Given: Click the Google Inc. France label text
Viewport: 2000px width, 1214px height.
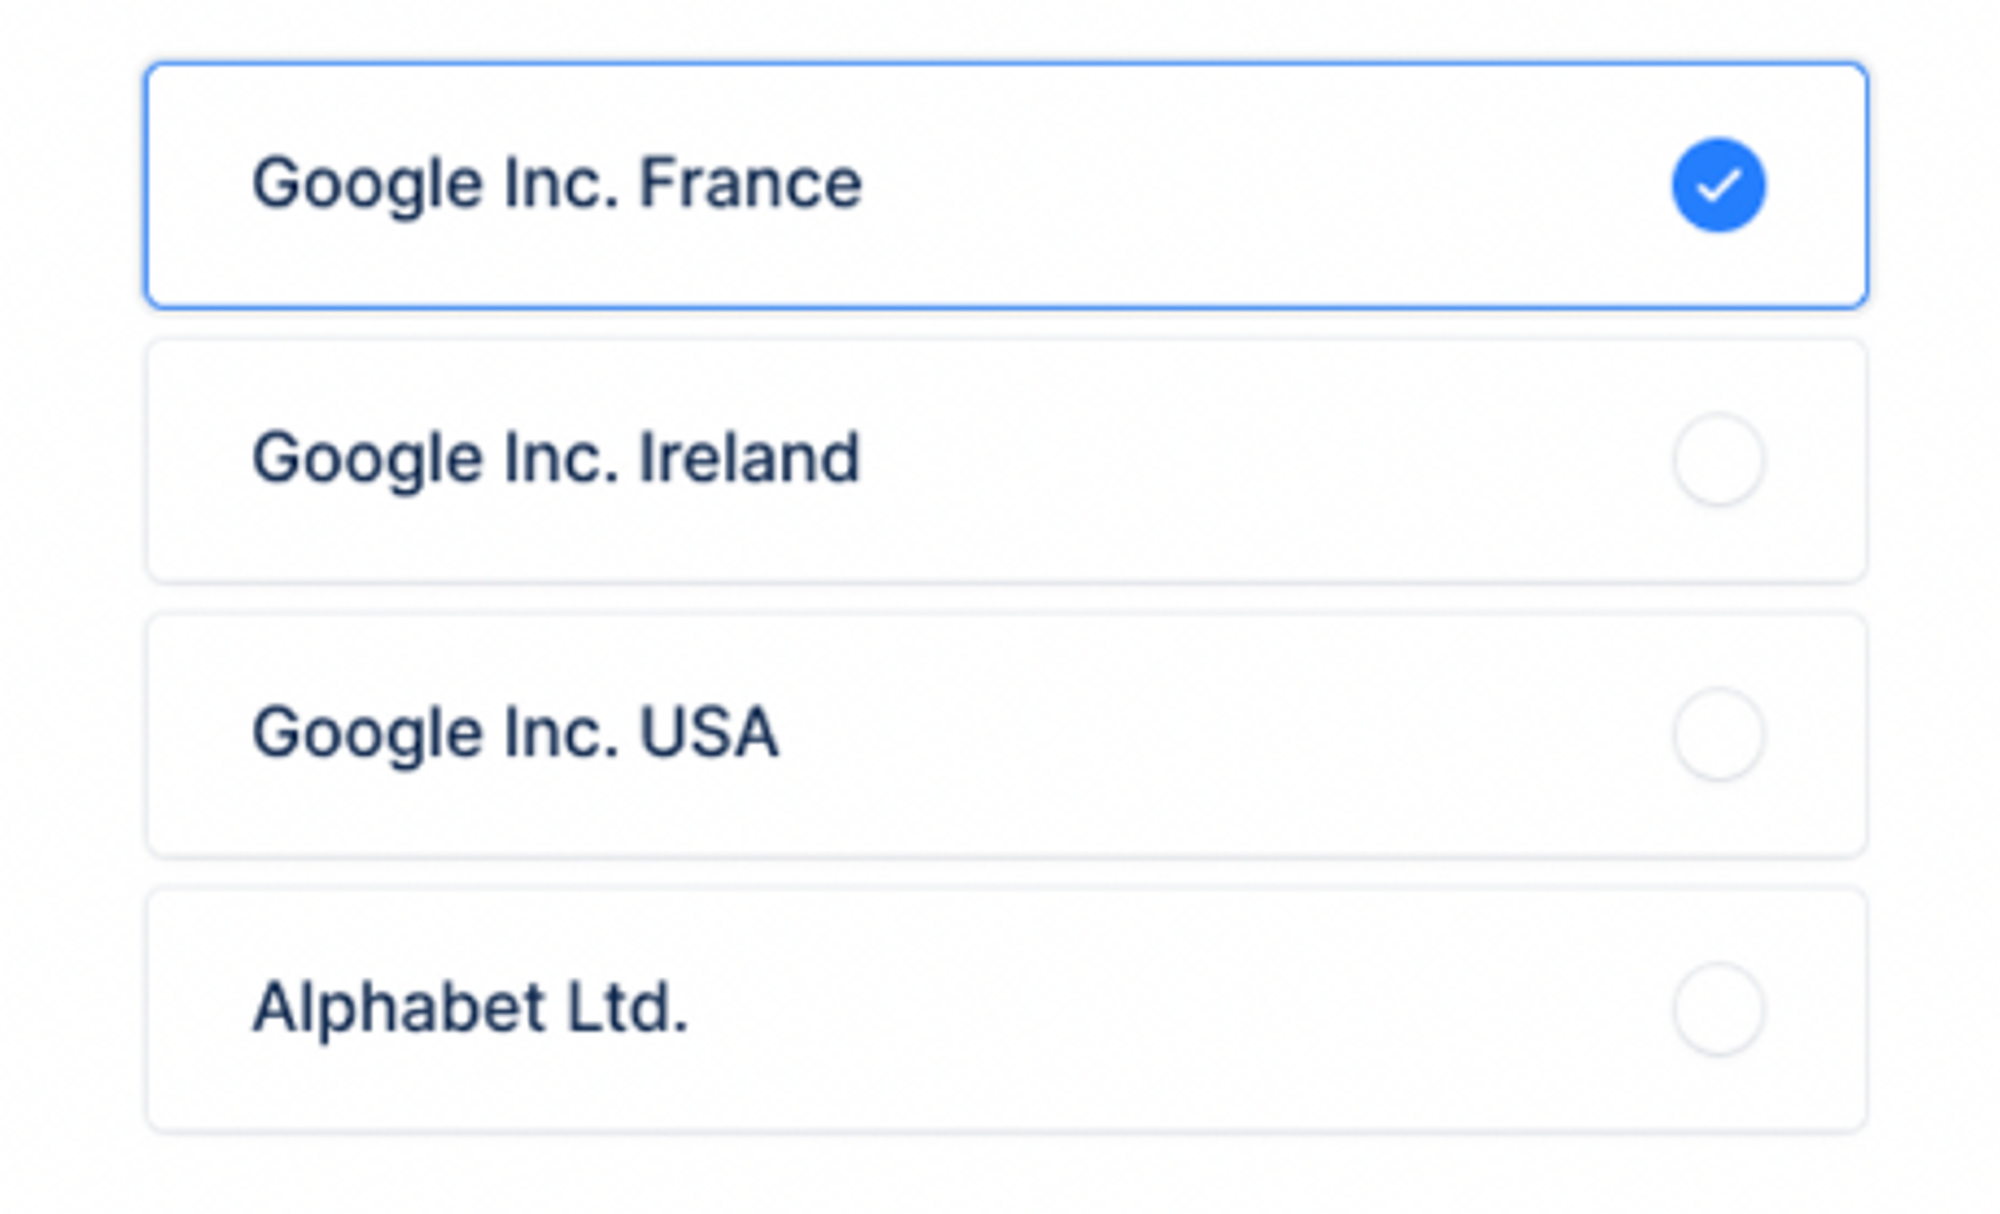Looking at the screenshot, I should (x=556, y=185).
